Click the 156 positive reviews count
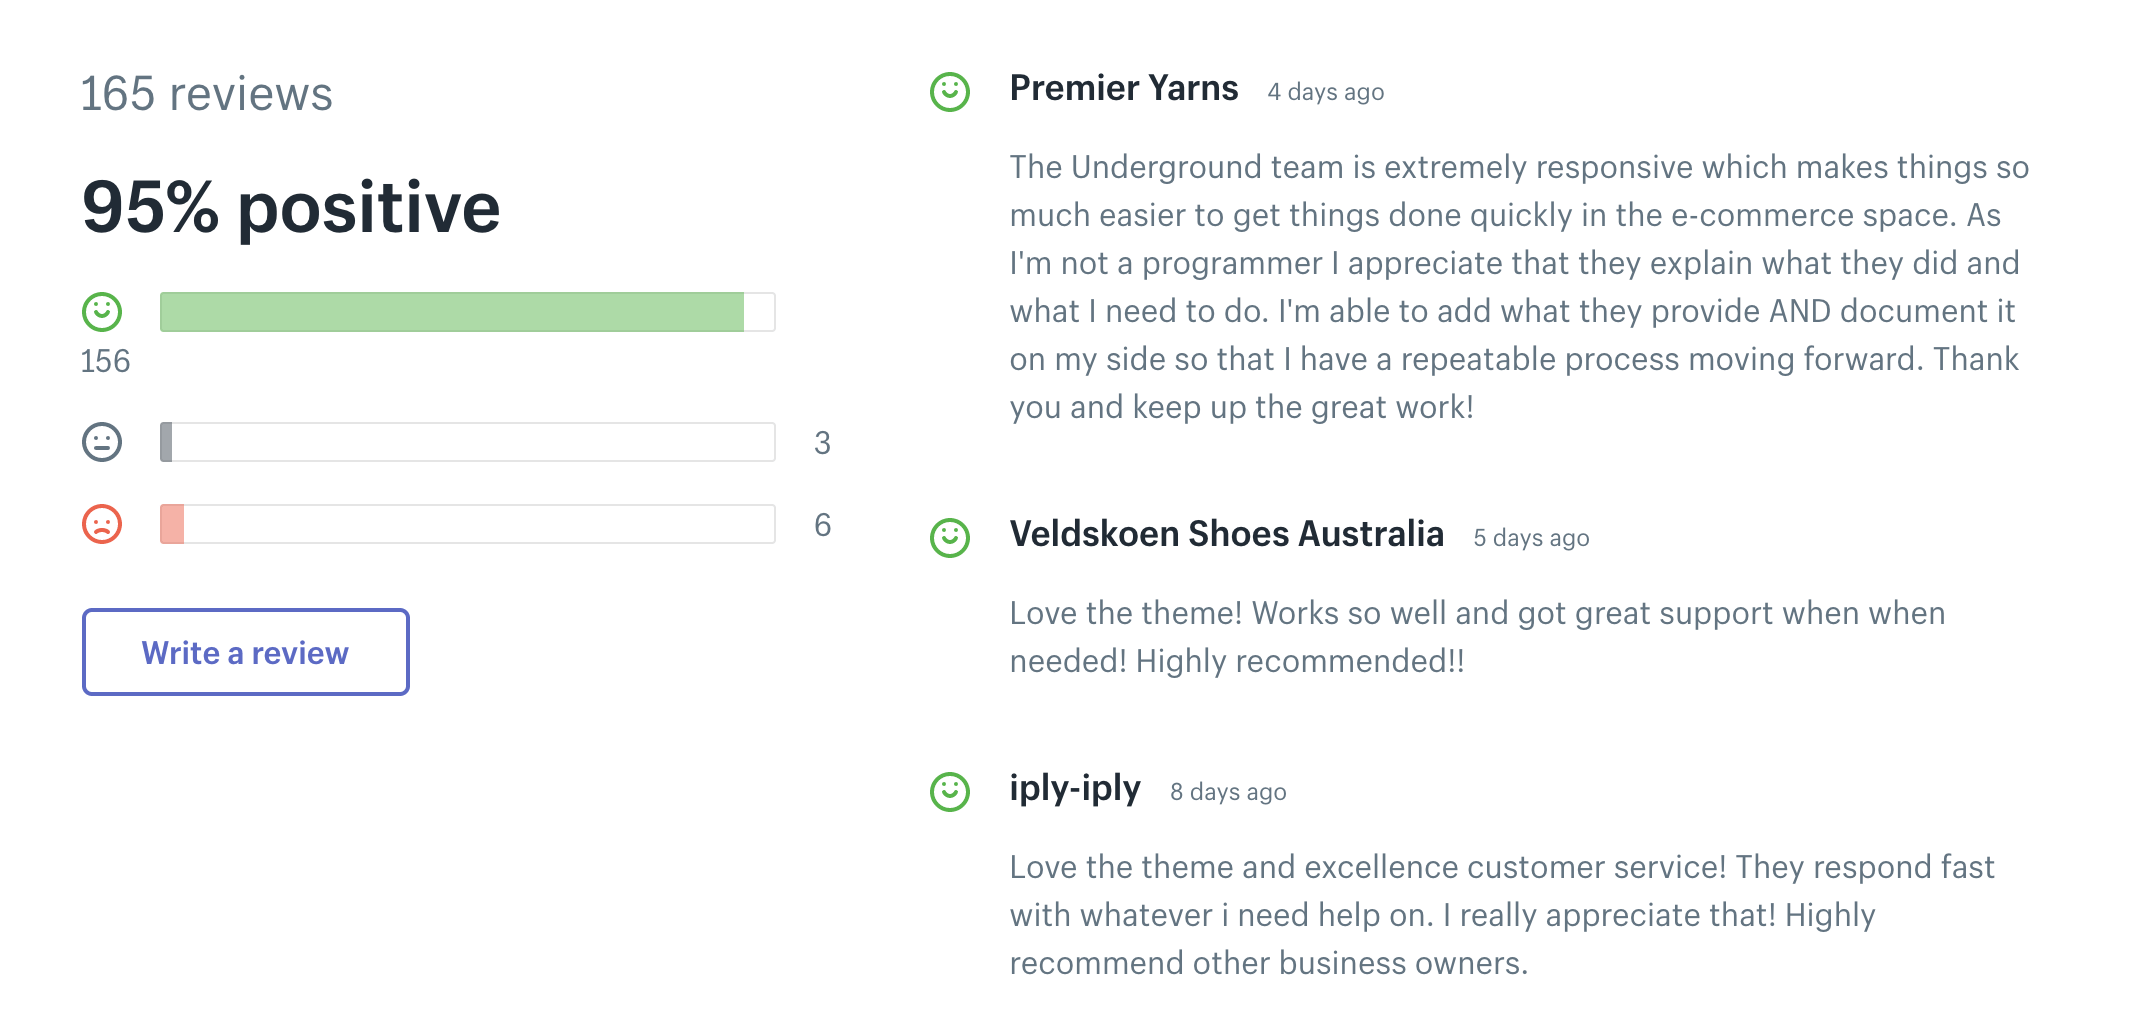Image resolution: width=2130 pixels, height=1026 pixels. [105, 361]
